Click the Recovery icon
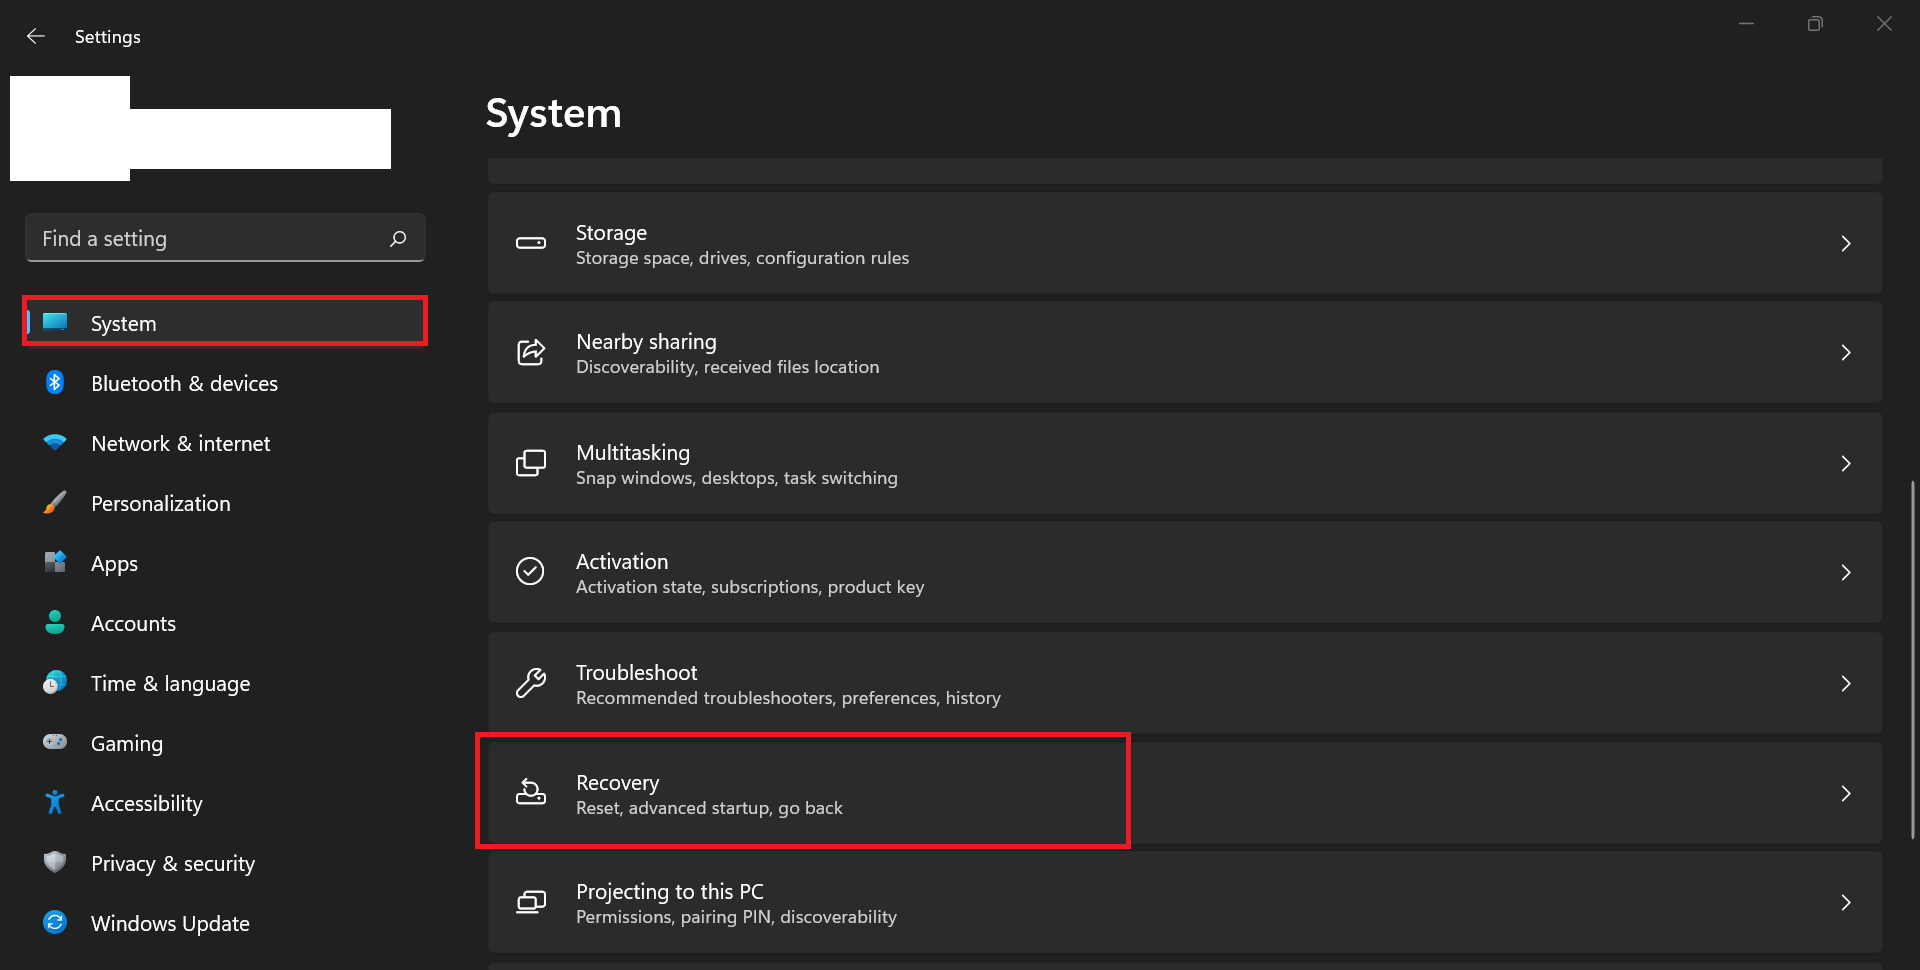The width and height of the screenshot is (1920, 970). 530,793
